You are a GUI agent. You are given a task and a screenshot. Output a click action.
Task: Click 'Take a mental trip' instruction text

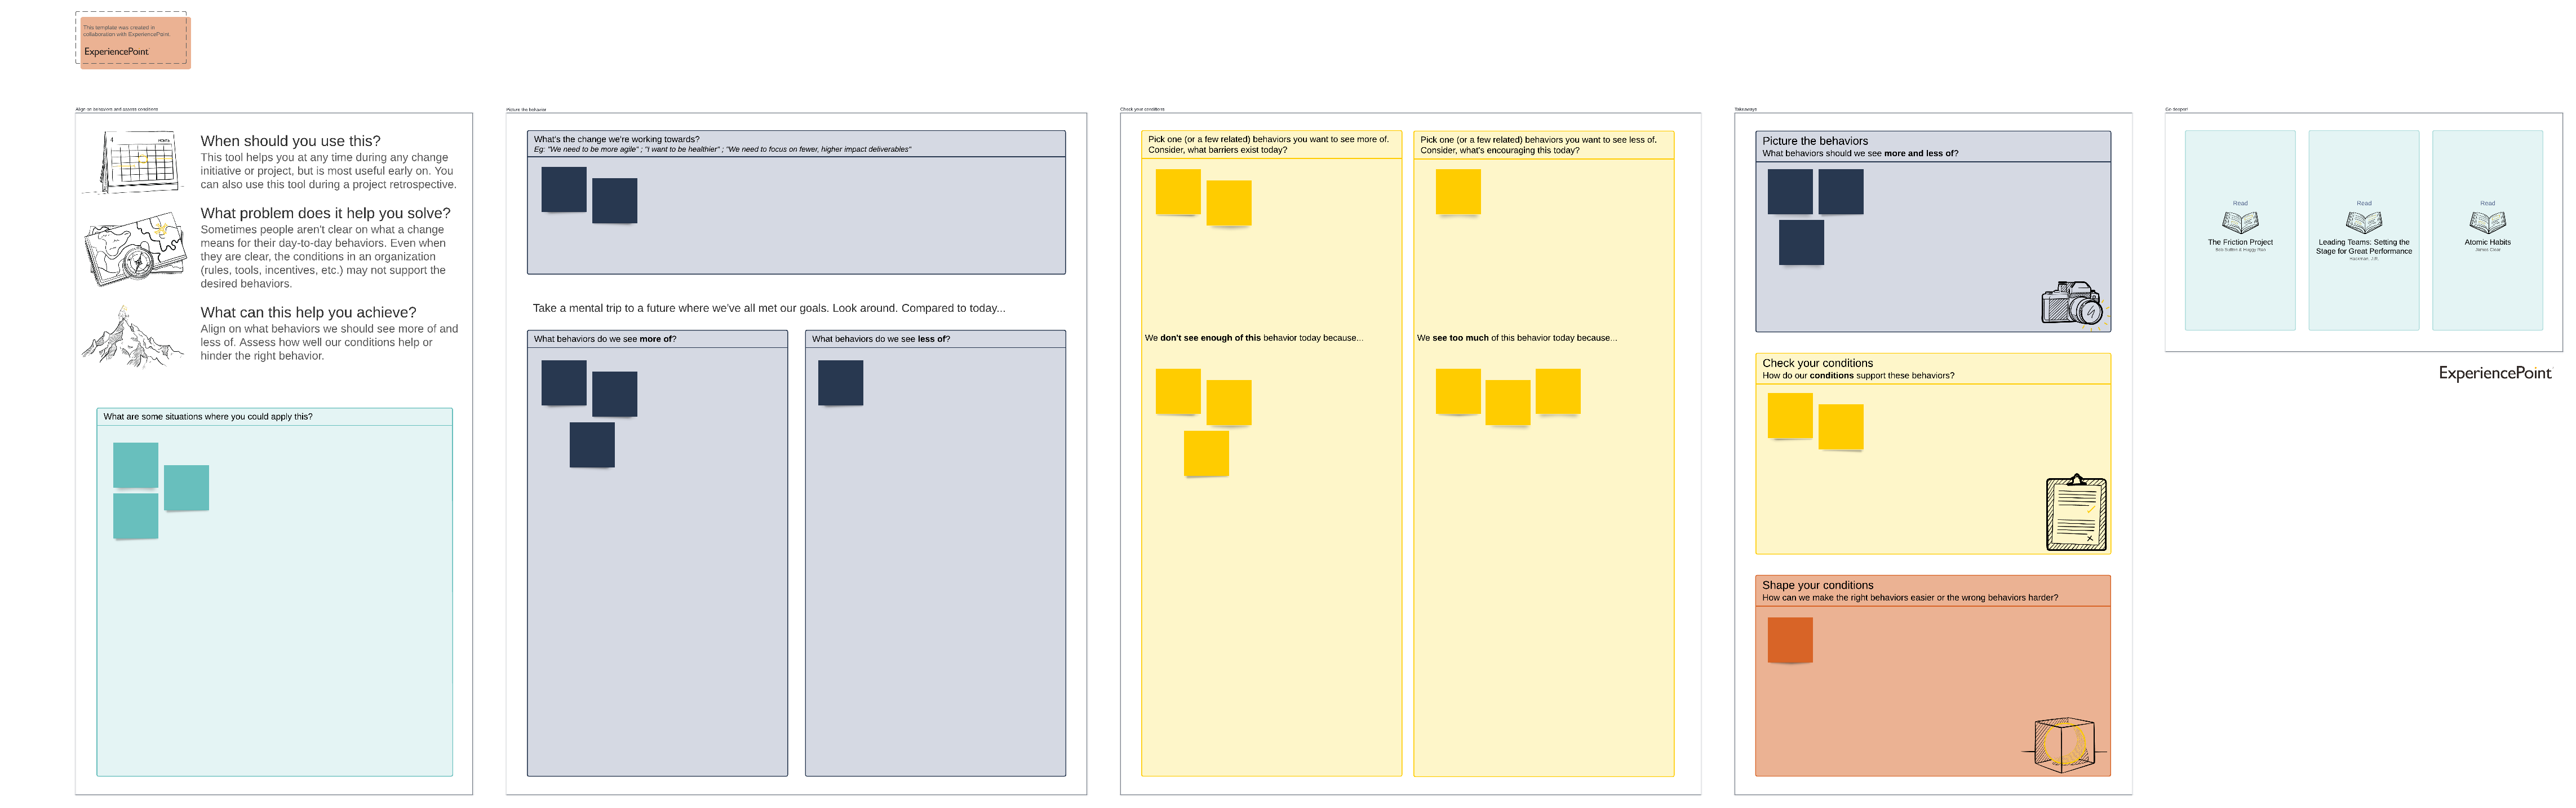(768, 308)
